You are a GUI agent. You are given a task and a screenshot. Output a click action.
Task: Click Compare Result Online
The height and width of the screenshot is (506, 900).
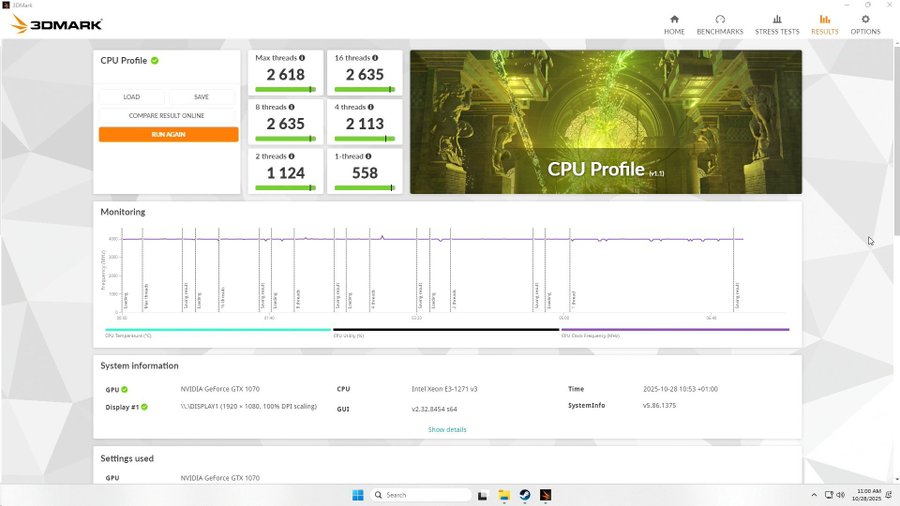pos(168,115)
